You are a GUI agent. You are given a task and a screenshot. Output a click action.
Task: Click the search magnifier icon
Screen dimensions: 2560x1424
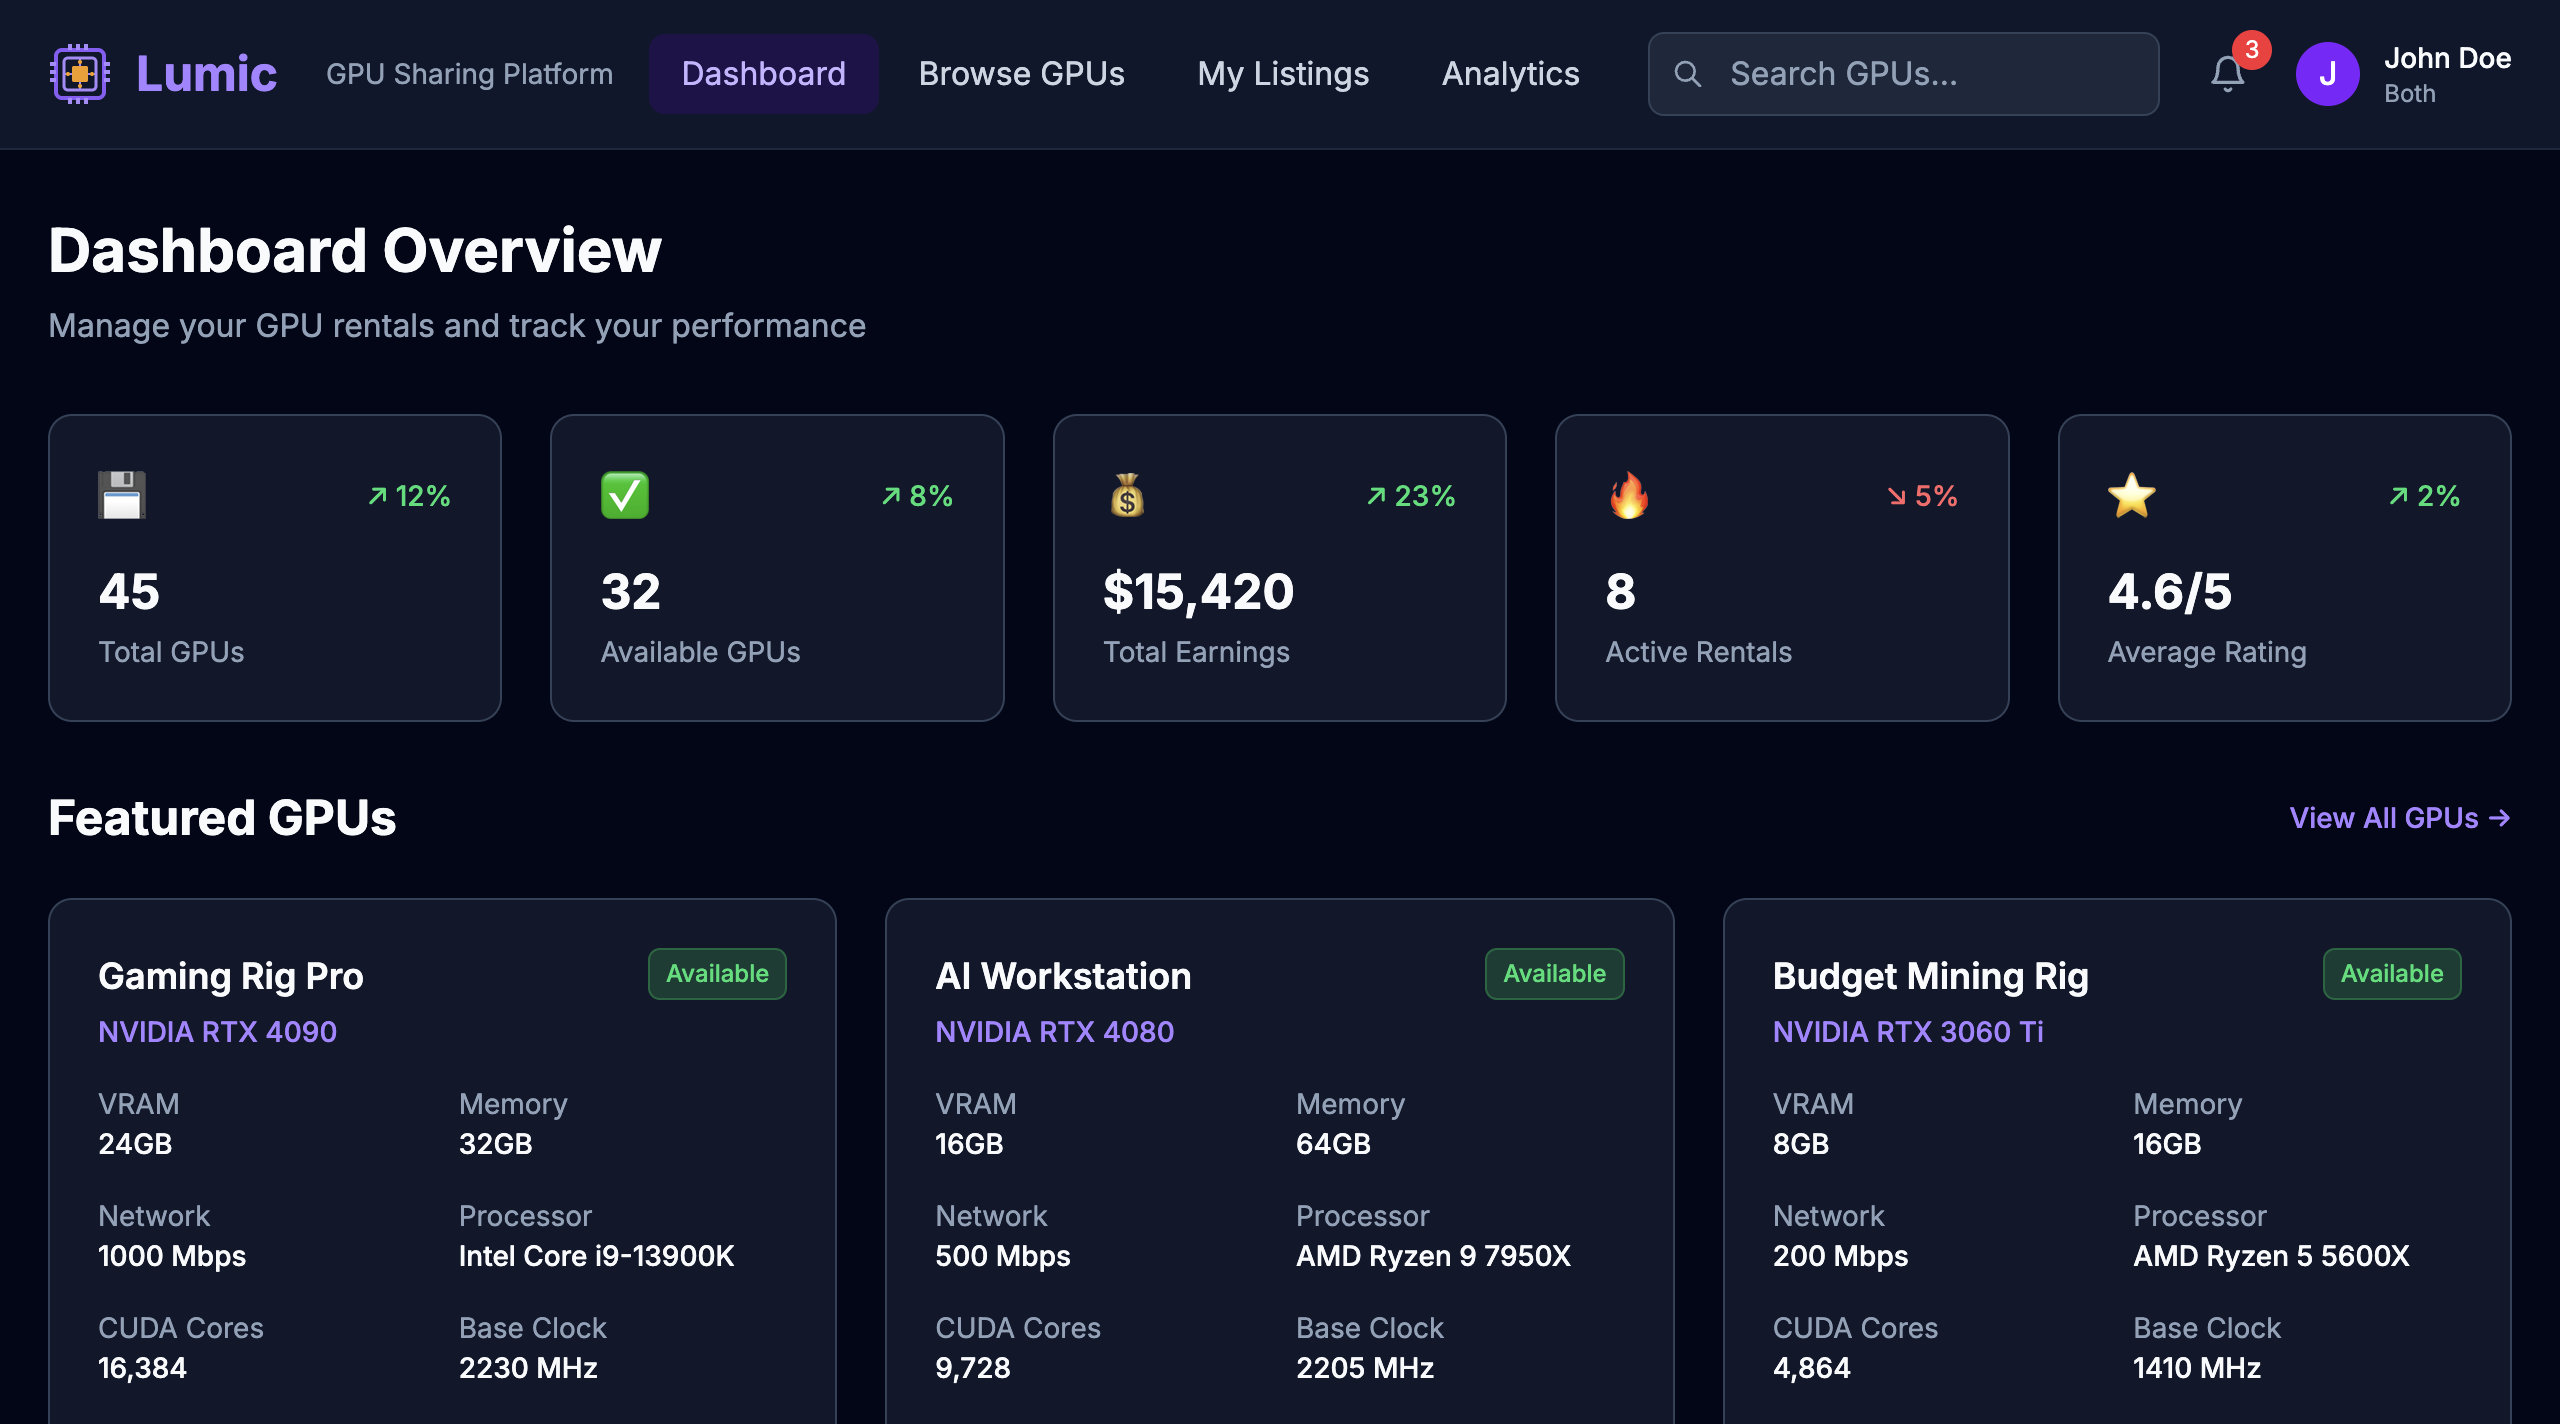pos(1687,74)
